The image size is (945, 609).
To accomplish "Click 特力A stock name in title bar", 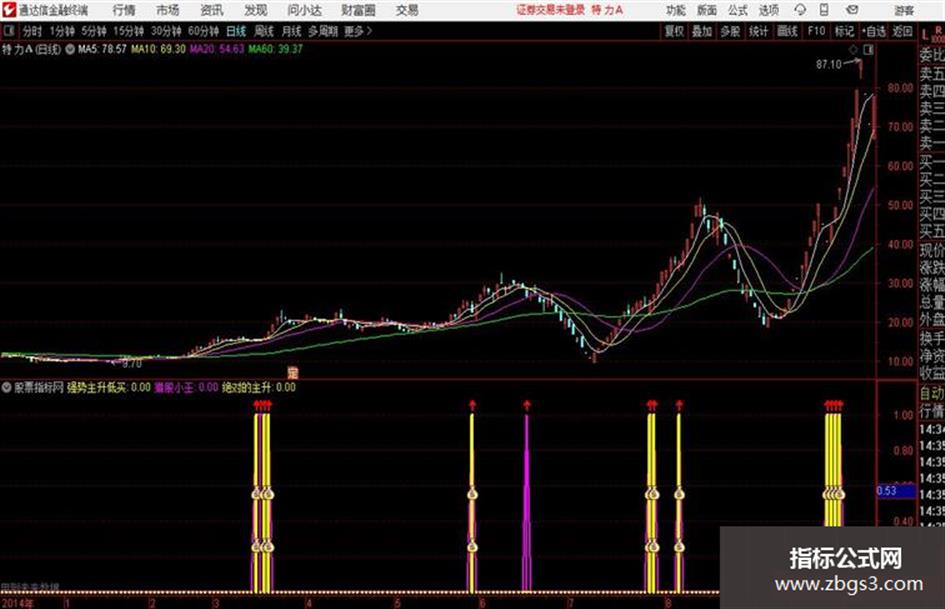I will point(607,10).
